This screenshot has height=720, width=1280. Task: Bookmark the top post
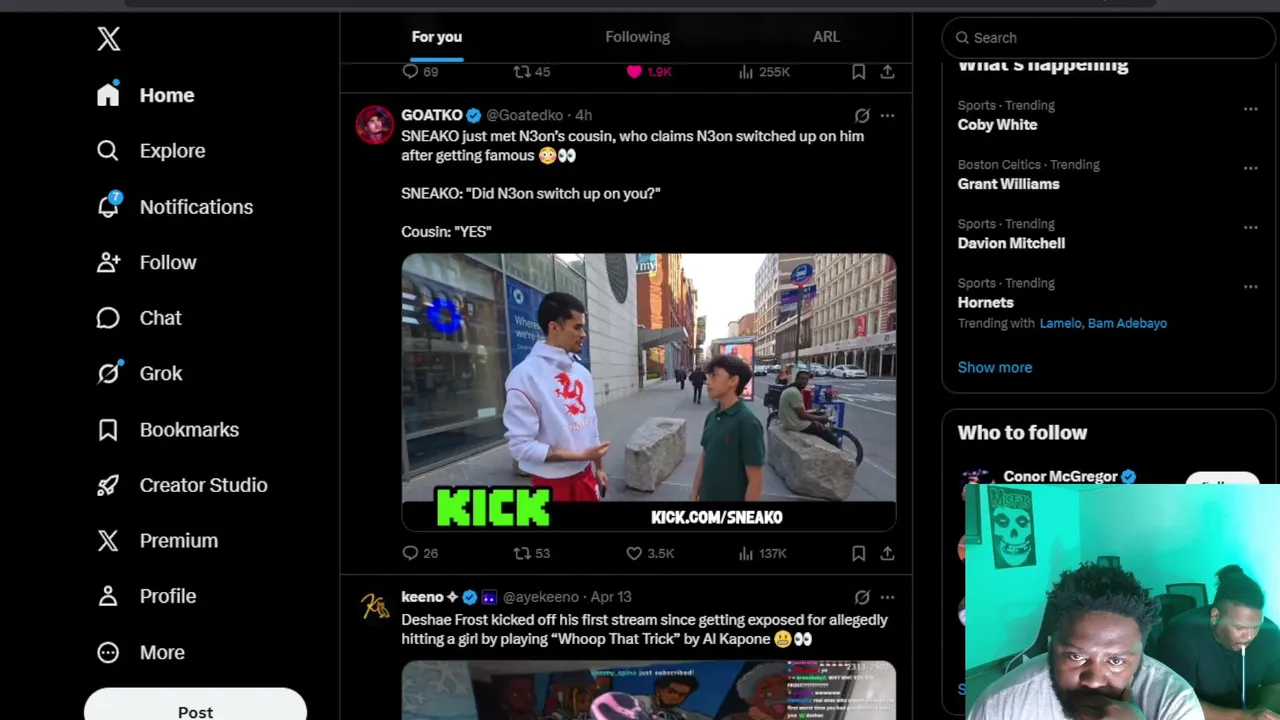[858, 72]
